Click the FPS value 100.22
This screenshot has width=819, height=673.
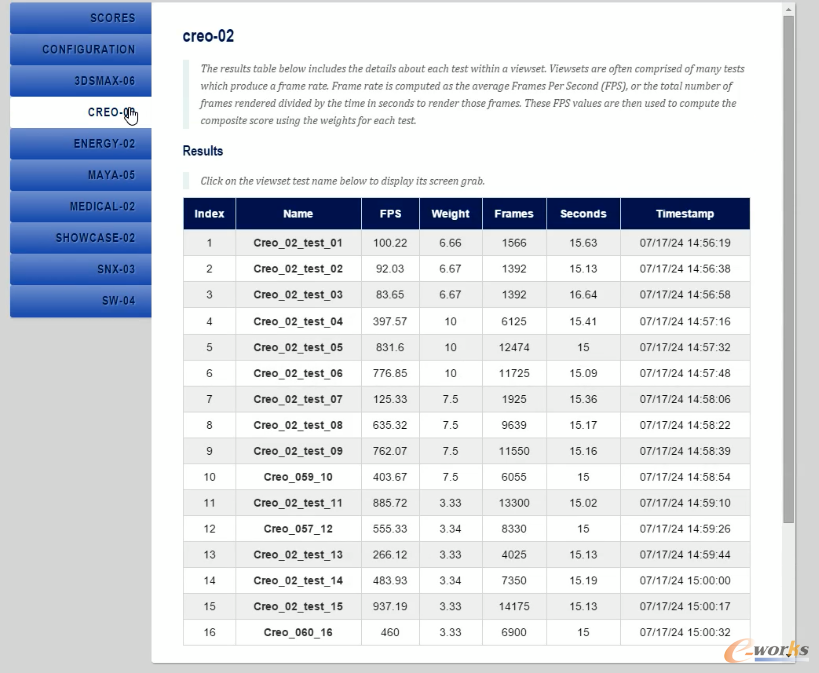(390, 243)
